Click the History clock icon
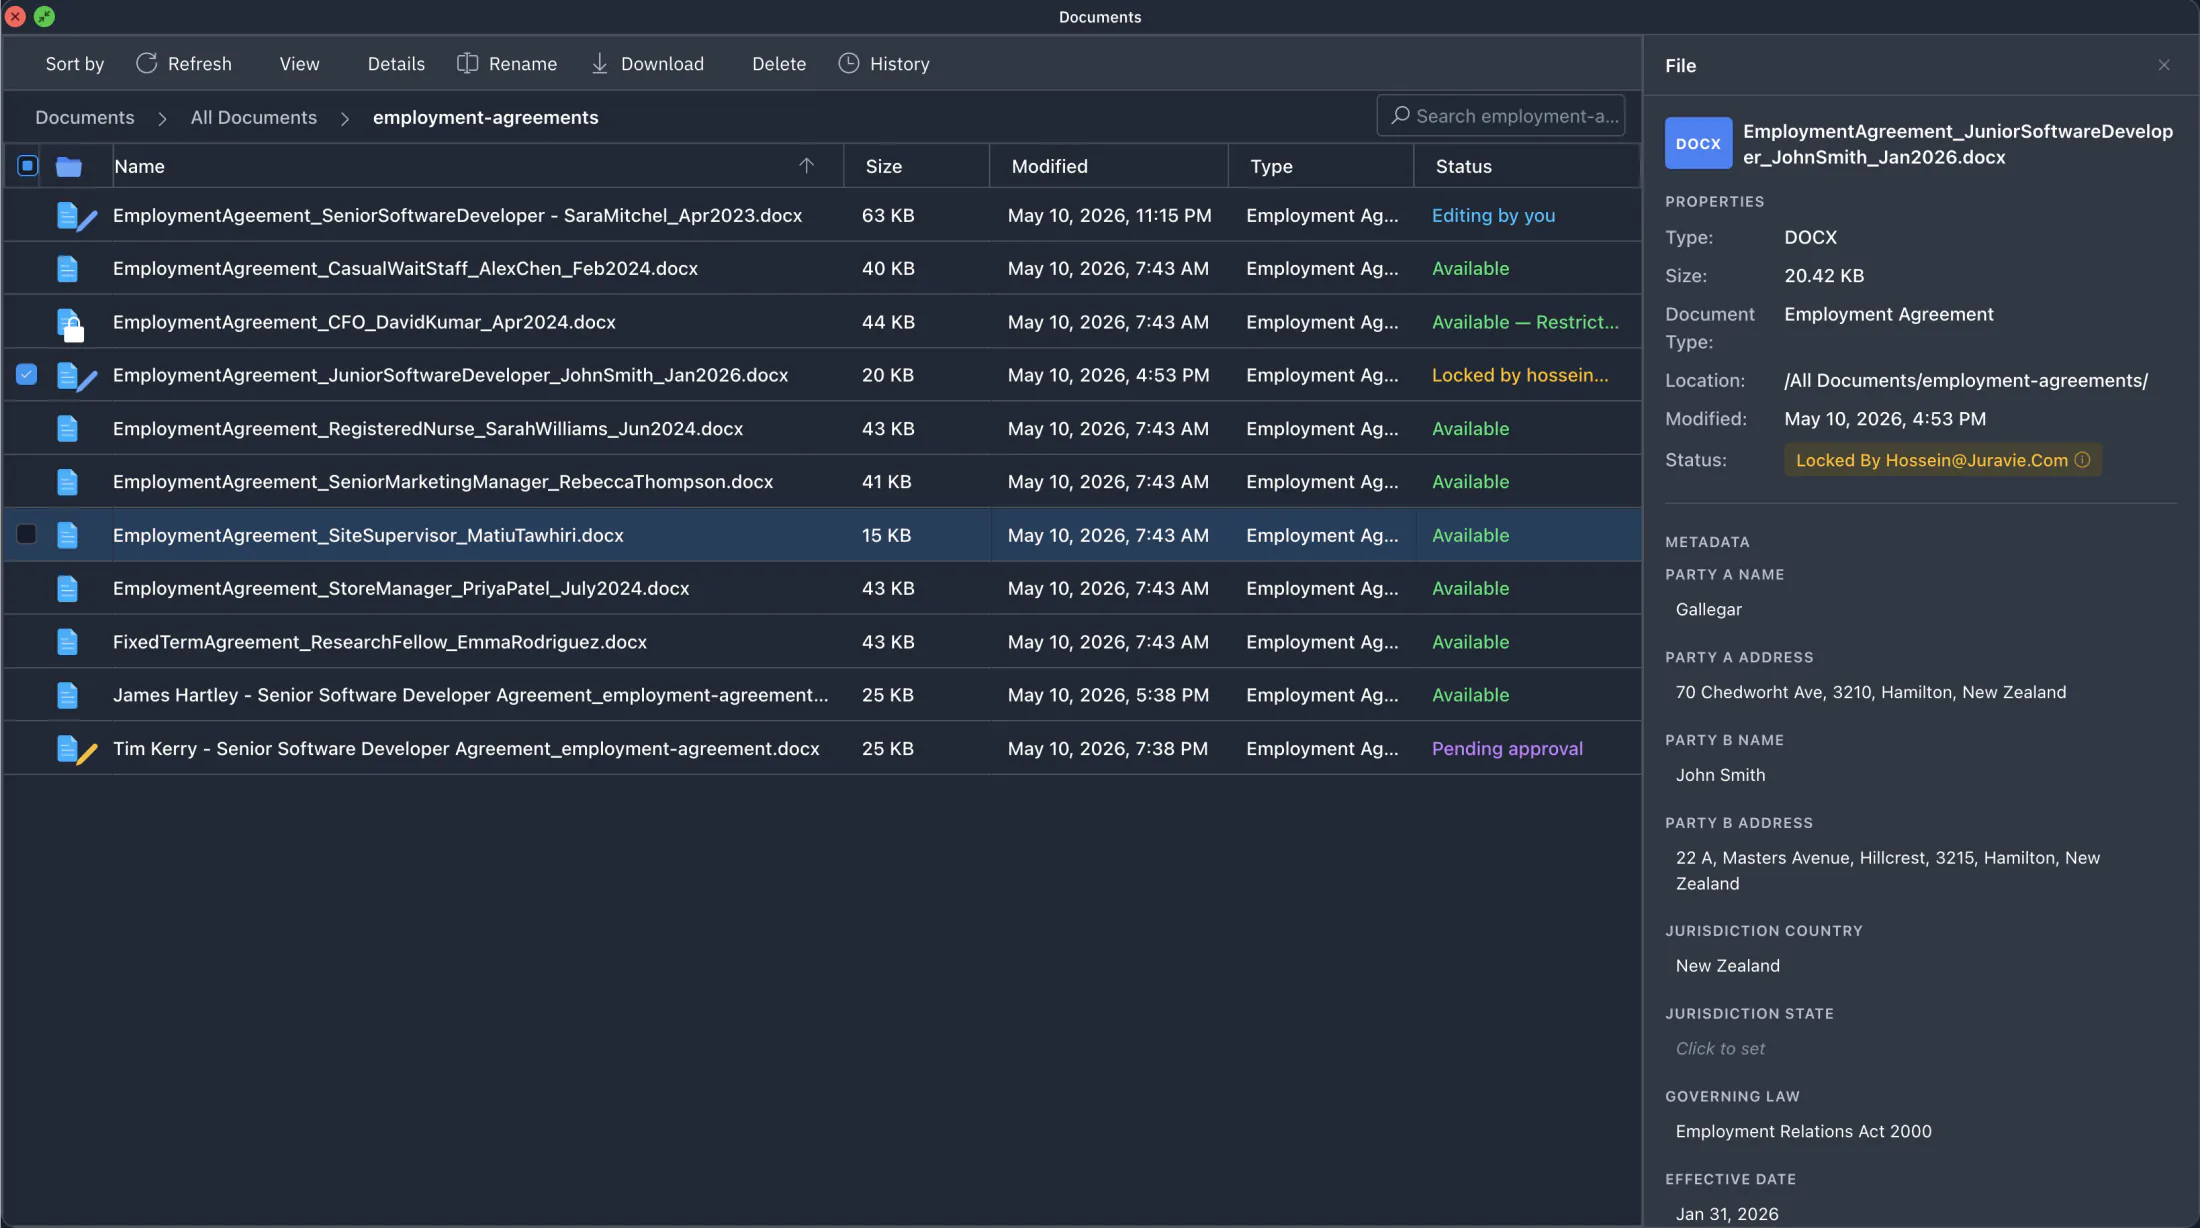The height and width of the screenshot is (1228, 2200). pos(848,63)
